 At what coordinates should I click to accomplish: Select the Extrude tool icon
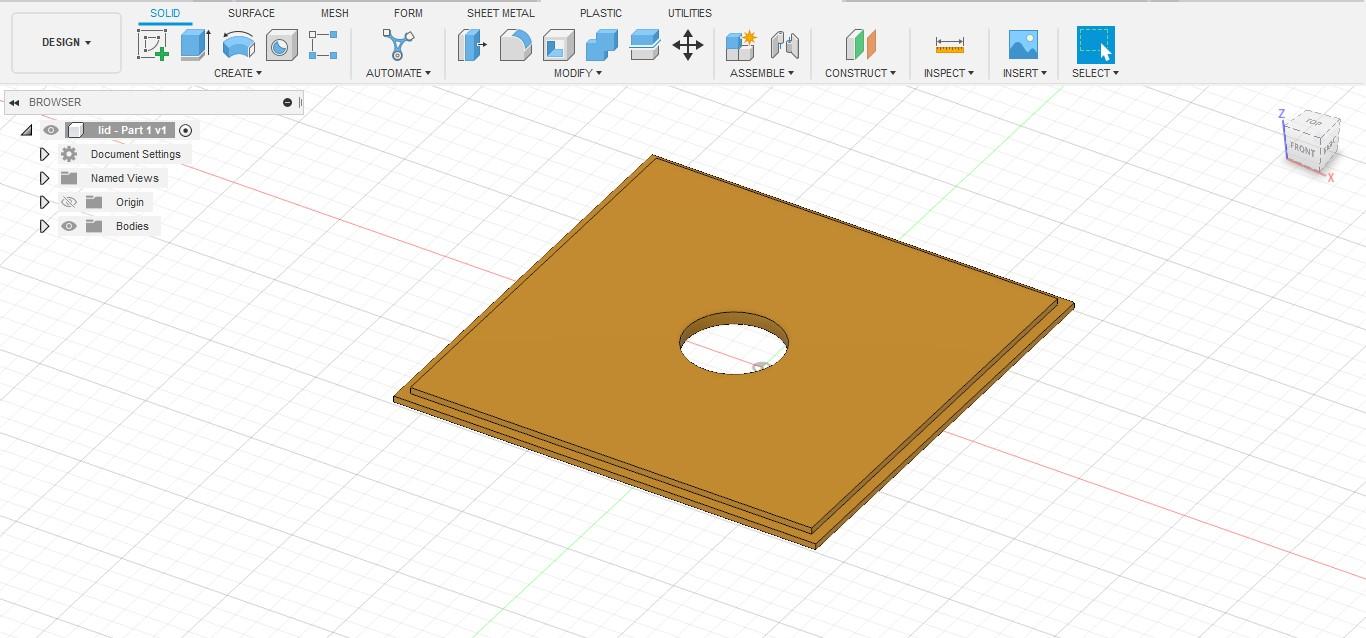(195, 45)
